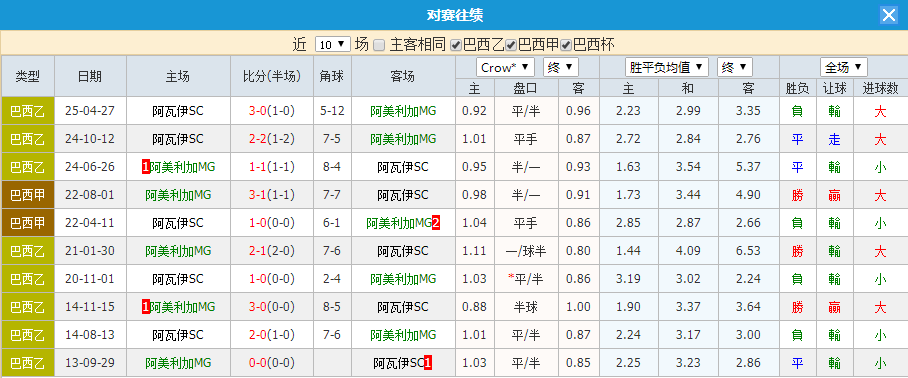The width and height of the screenshot is (908, 378).
Task: Click the 巴西乙 tag on row 25-04-27
Action: pos(28,111)
